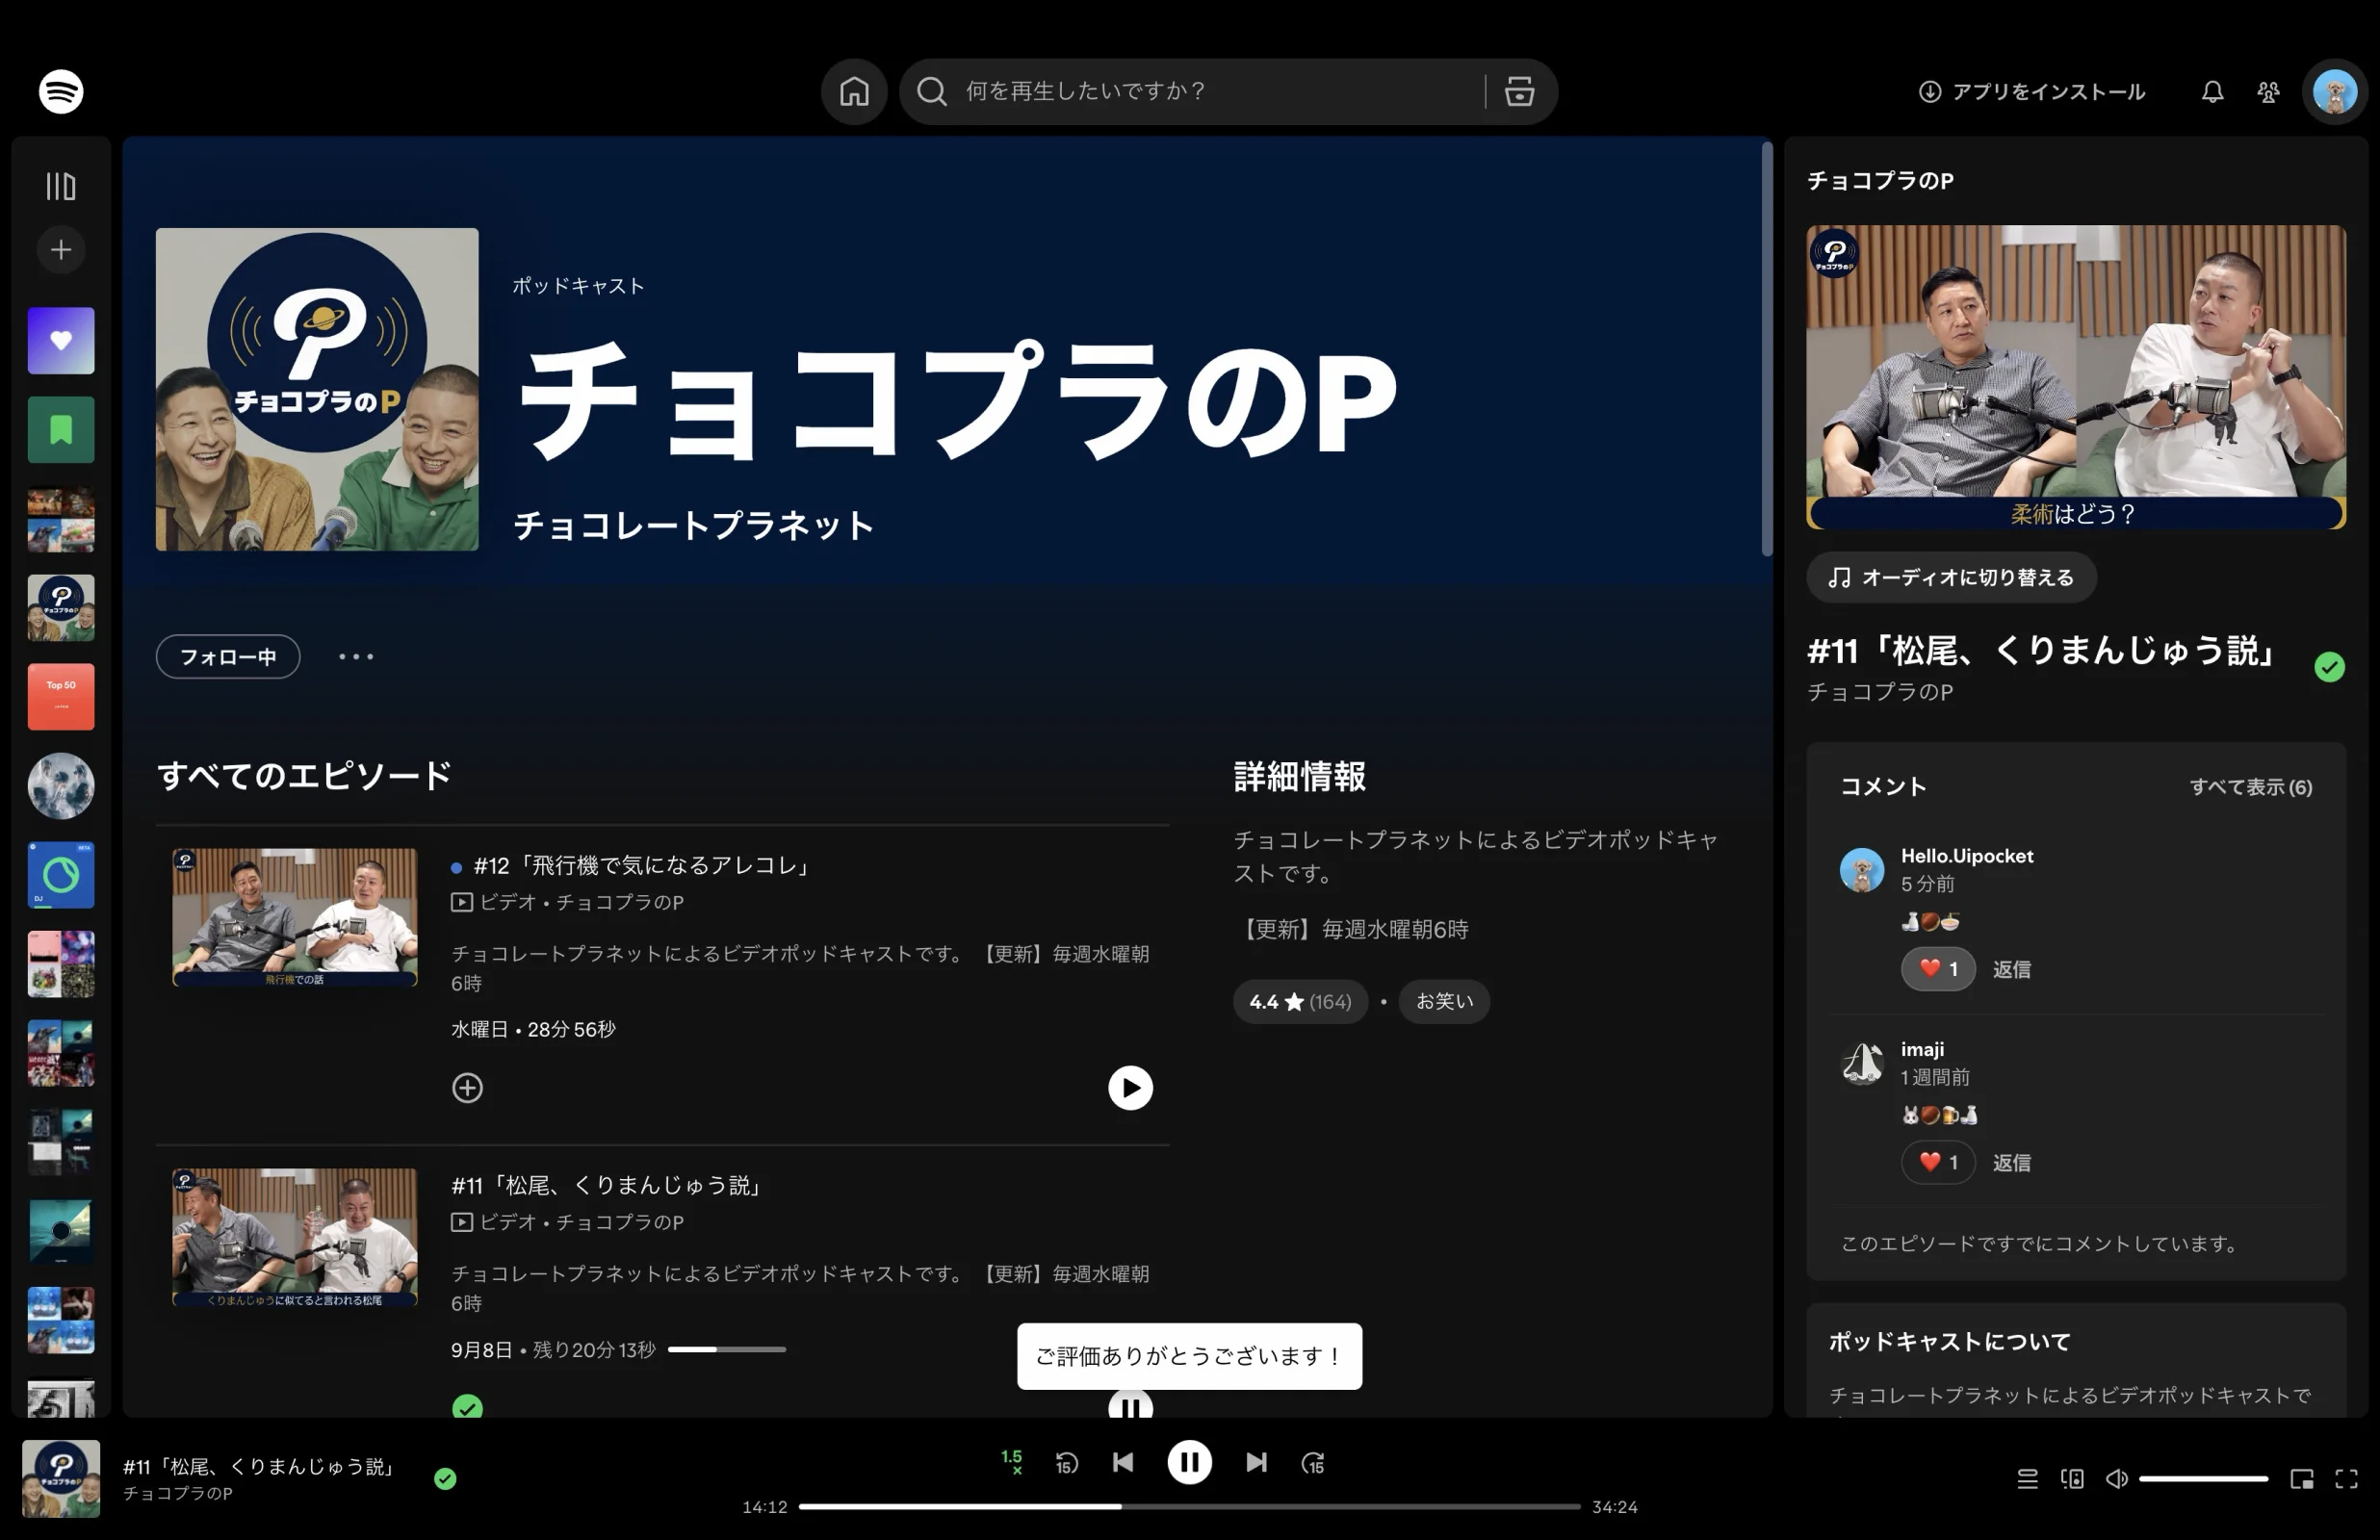This screenshot has width=2380, height=1540.
Task: Toggle saved checkmark beside panel episode title
Action: point(2329,667)
